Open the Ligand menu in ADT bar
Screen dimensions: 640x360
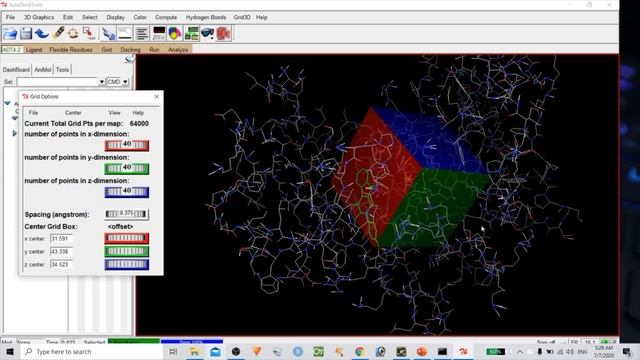click(34, 49)
